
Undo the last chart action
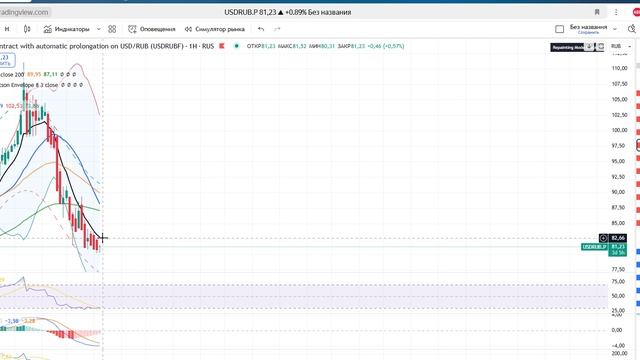pos(261,29)
